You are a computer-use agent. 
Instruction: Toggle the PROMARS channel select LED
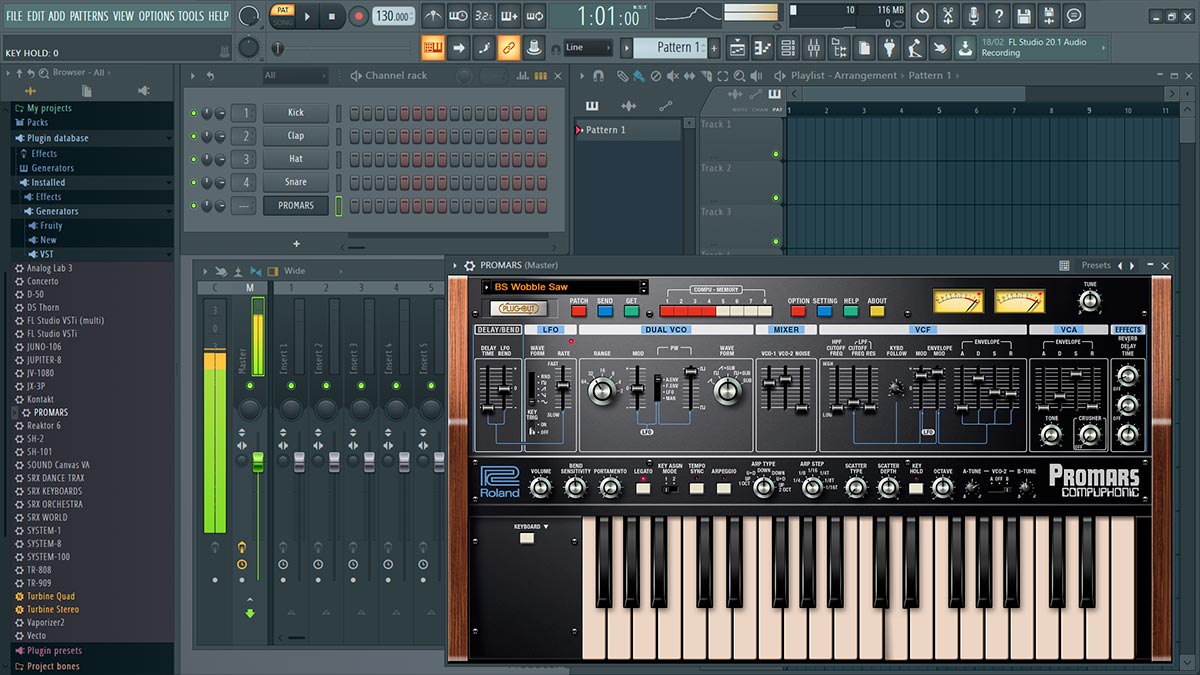(339, 206)
